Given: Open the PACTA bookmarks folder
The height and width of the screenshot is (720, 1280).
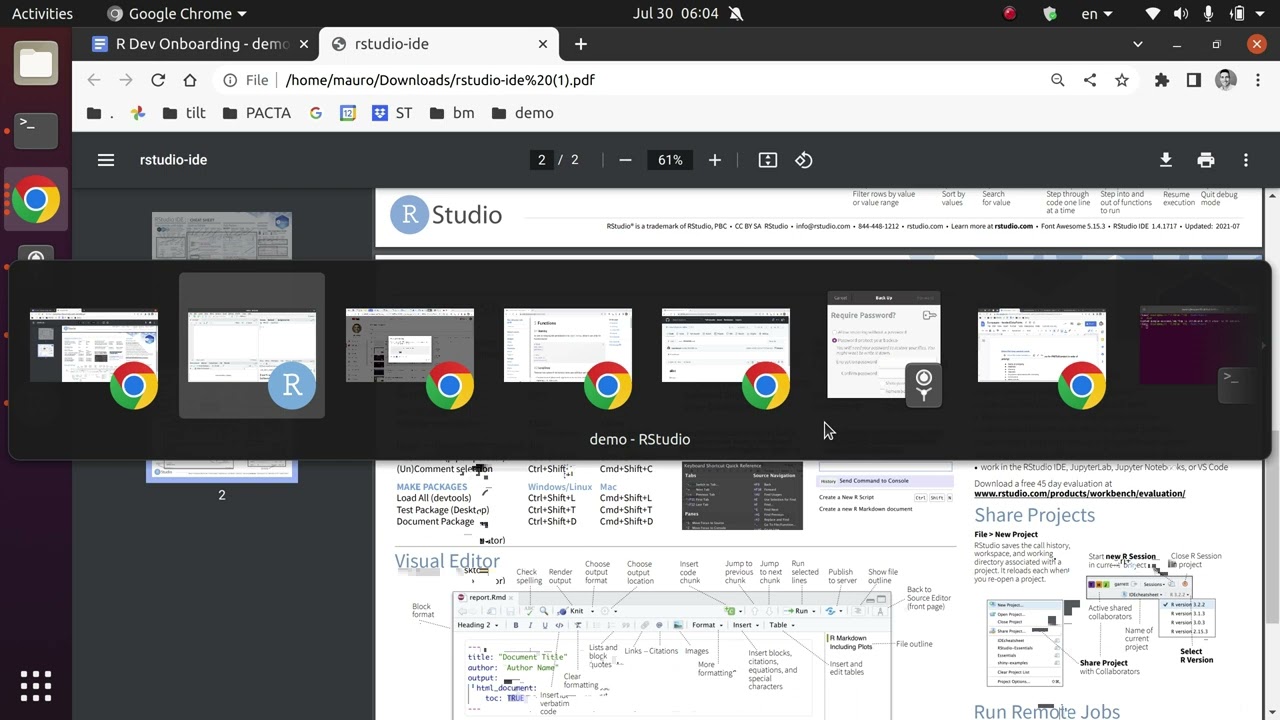Looking at the screenshot, I should [257, 113].
